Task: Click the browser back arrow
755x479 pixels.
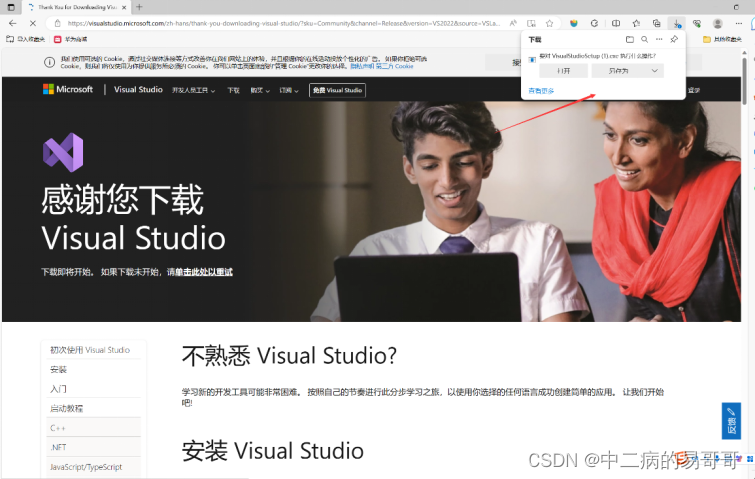Action: pos(13,23)
